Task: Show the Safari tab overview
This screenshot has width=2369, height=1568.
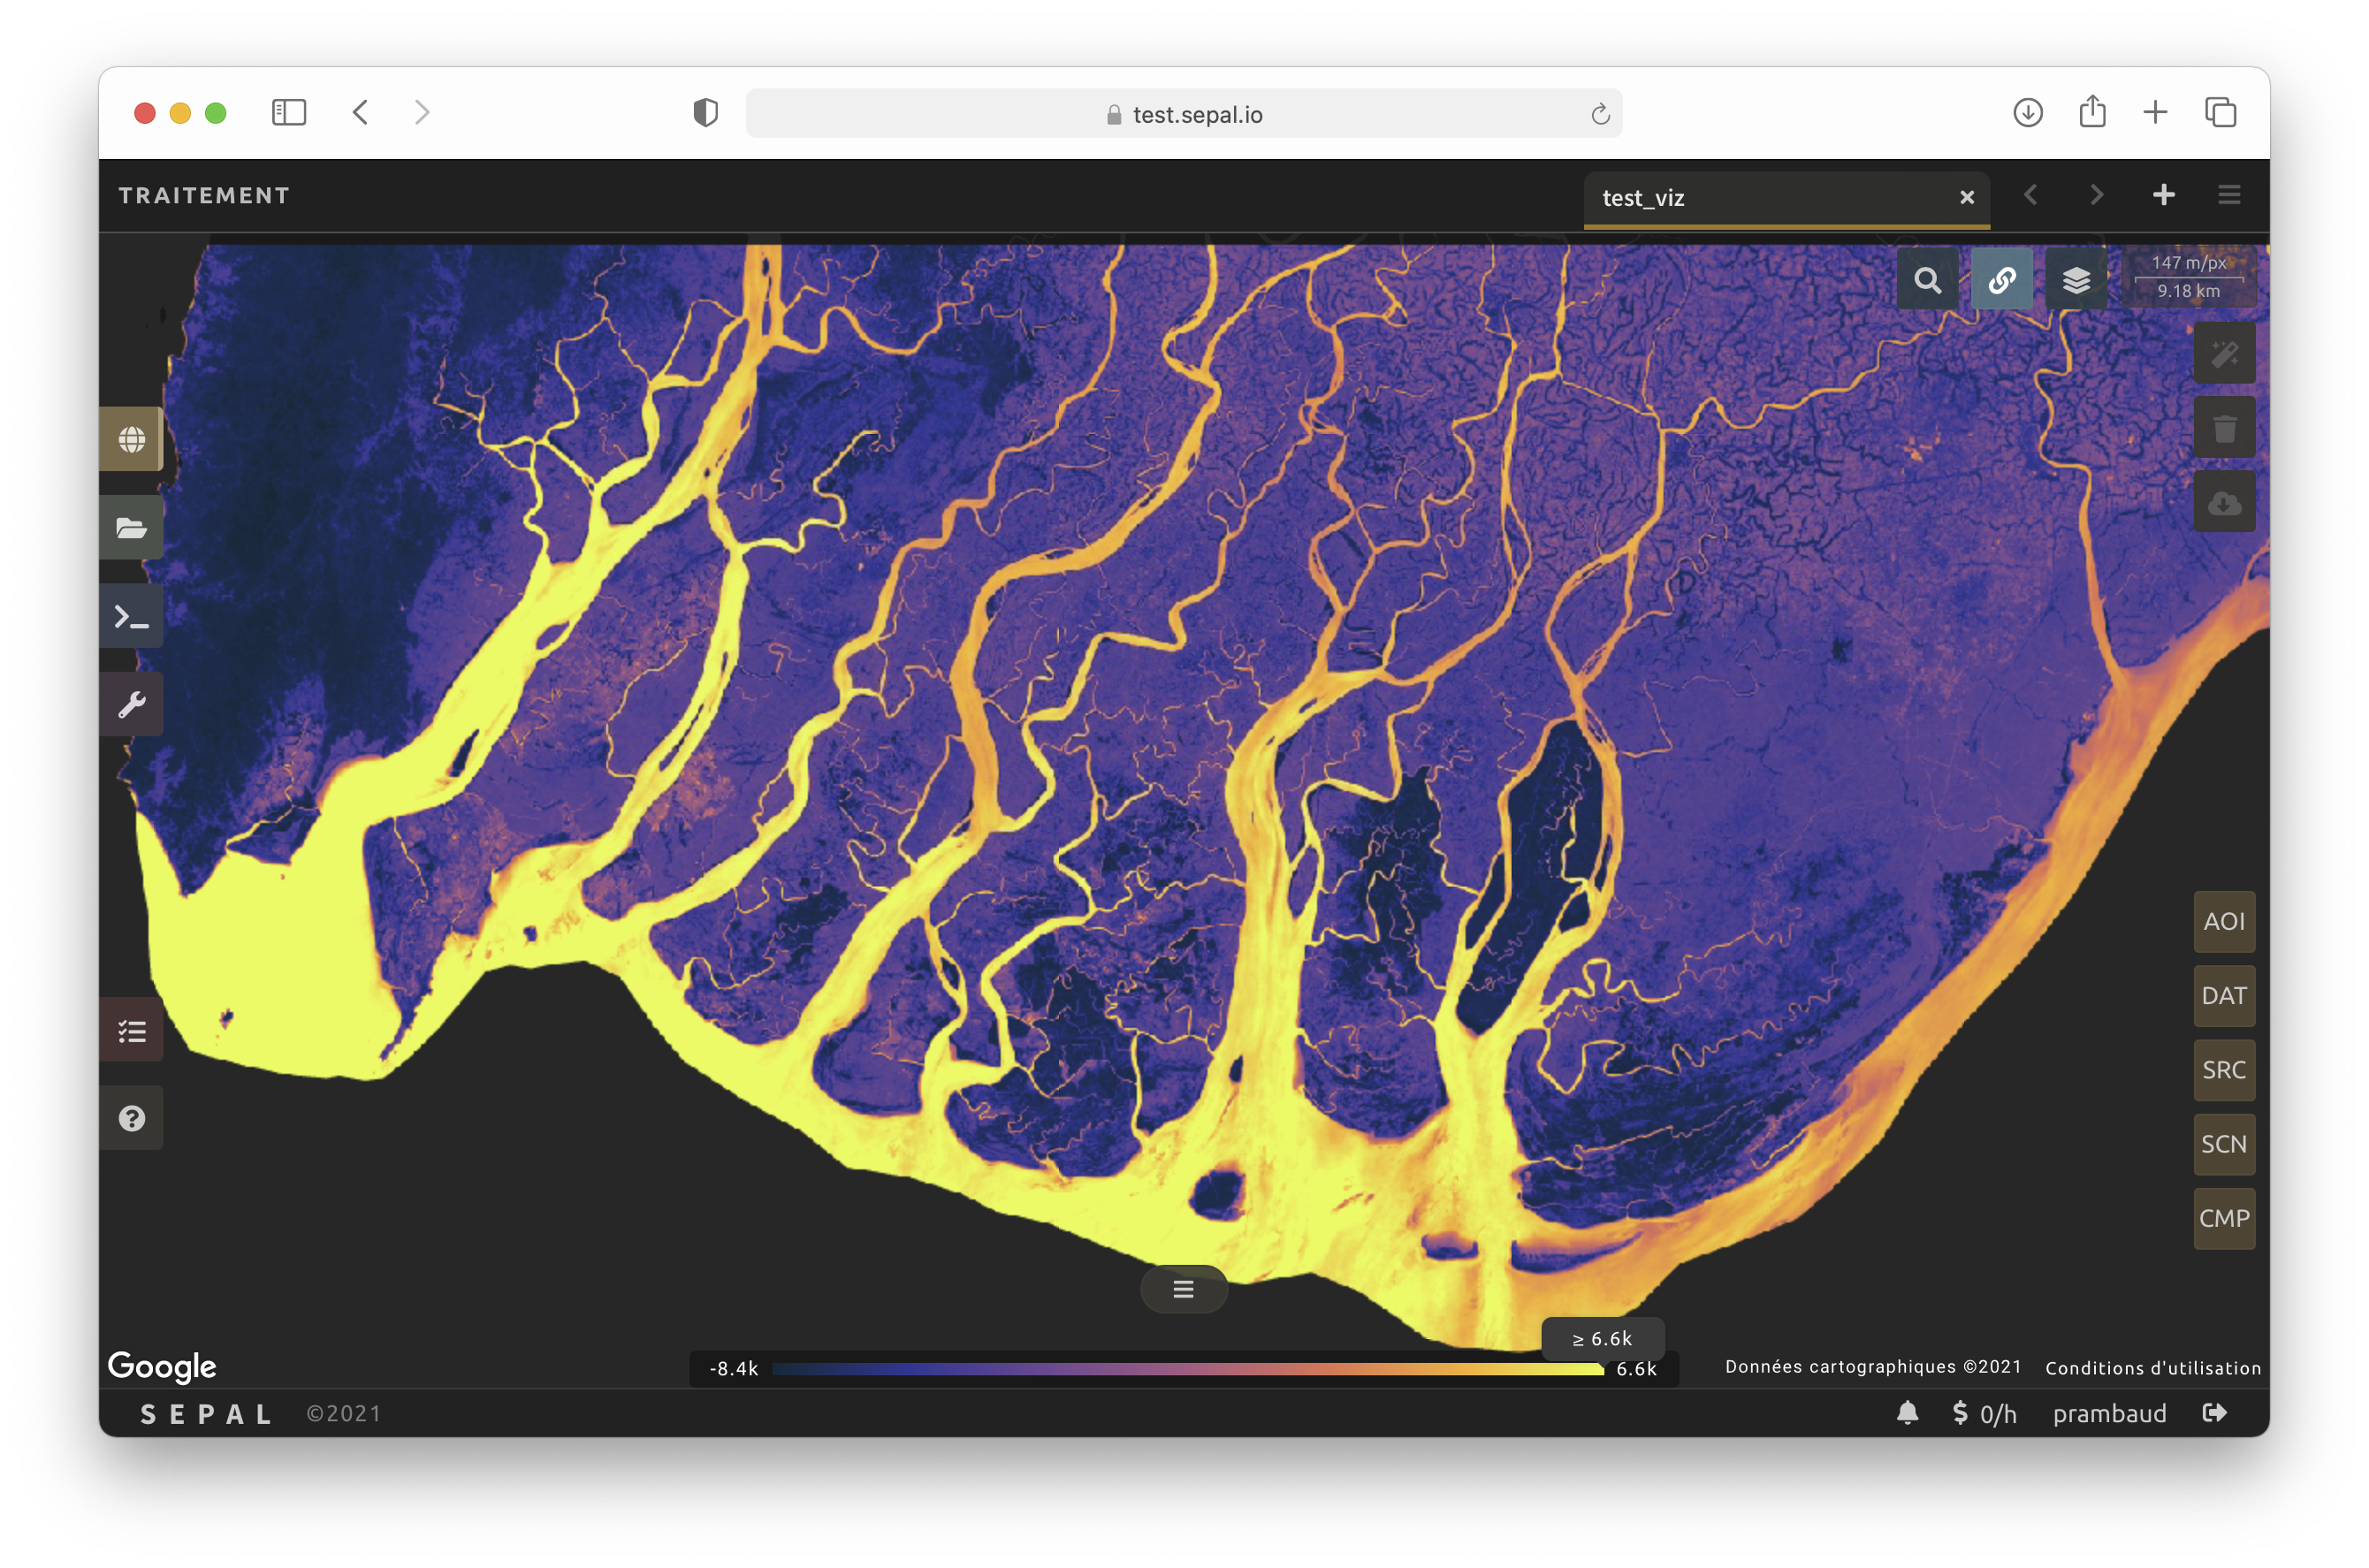Action: tap(2220, 112)
